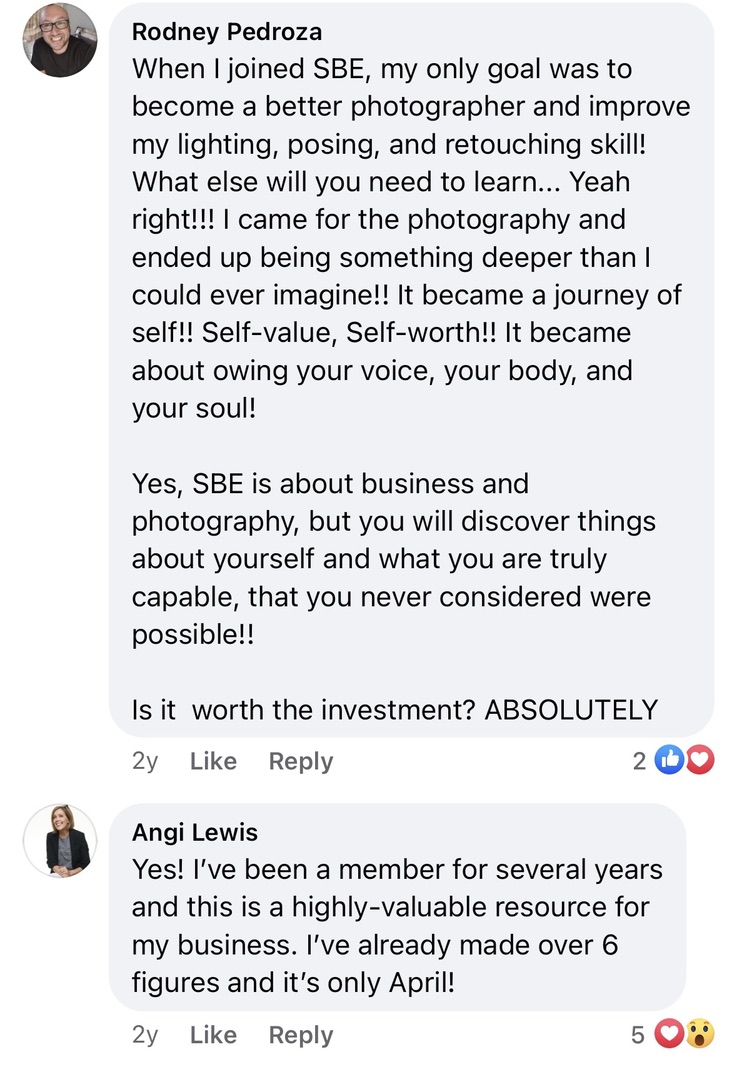737x1067 pixels.
Task: Visit Rodney Pedroza's profile via his name
Action: click(x=227, y=32)
